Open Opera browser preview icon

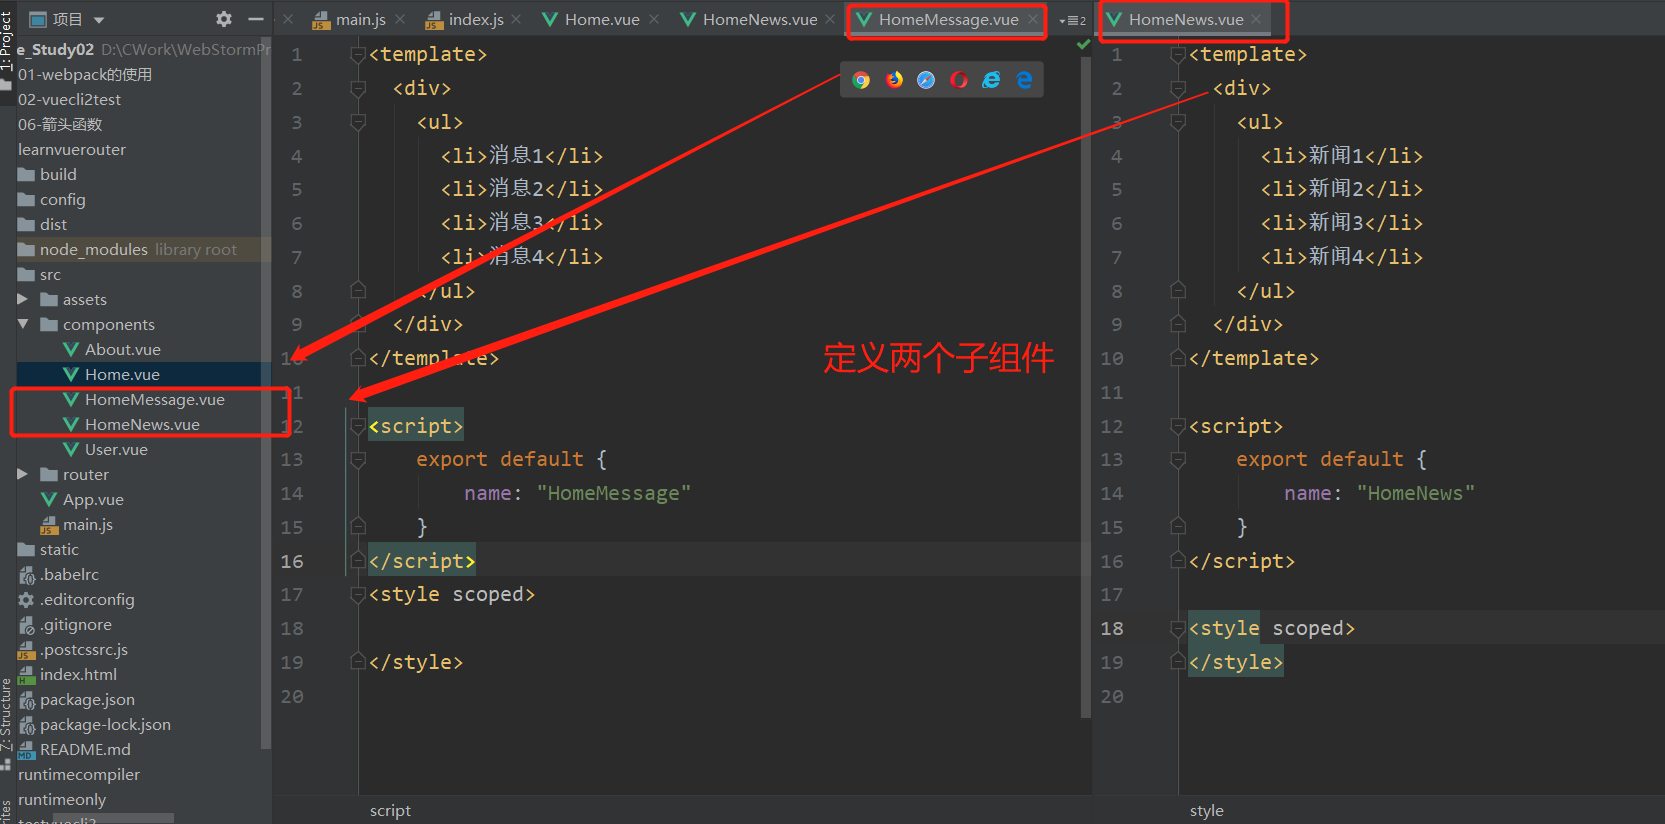coord(959,80)
